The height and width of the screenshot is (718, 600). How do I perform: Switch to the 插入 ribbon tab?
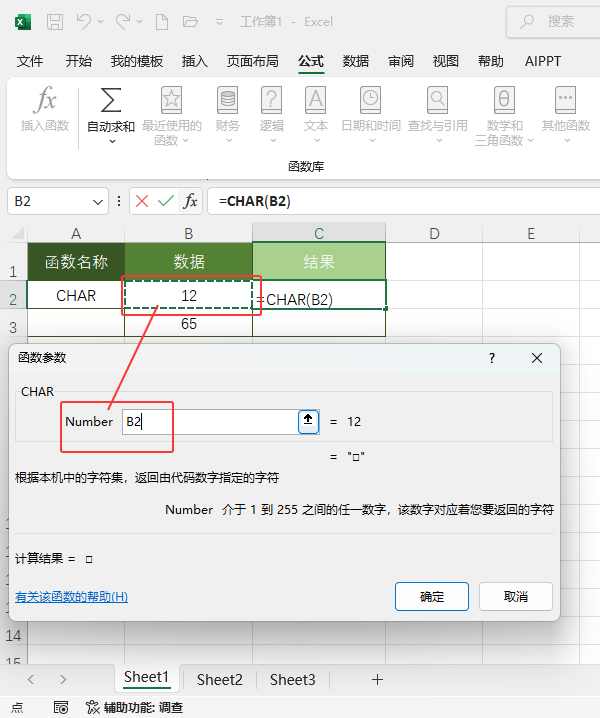coord(195,61)
